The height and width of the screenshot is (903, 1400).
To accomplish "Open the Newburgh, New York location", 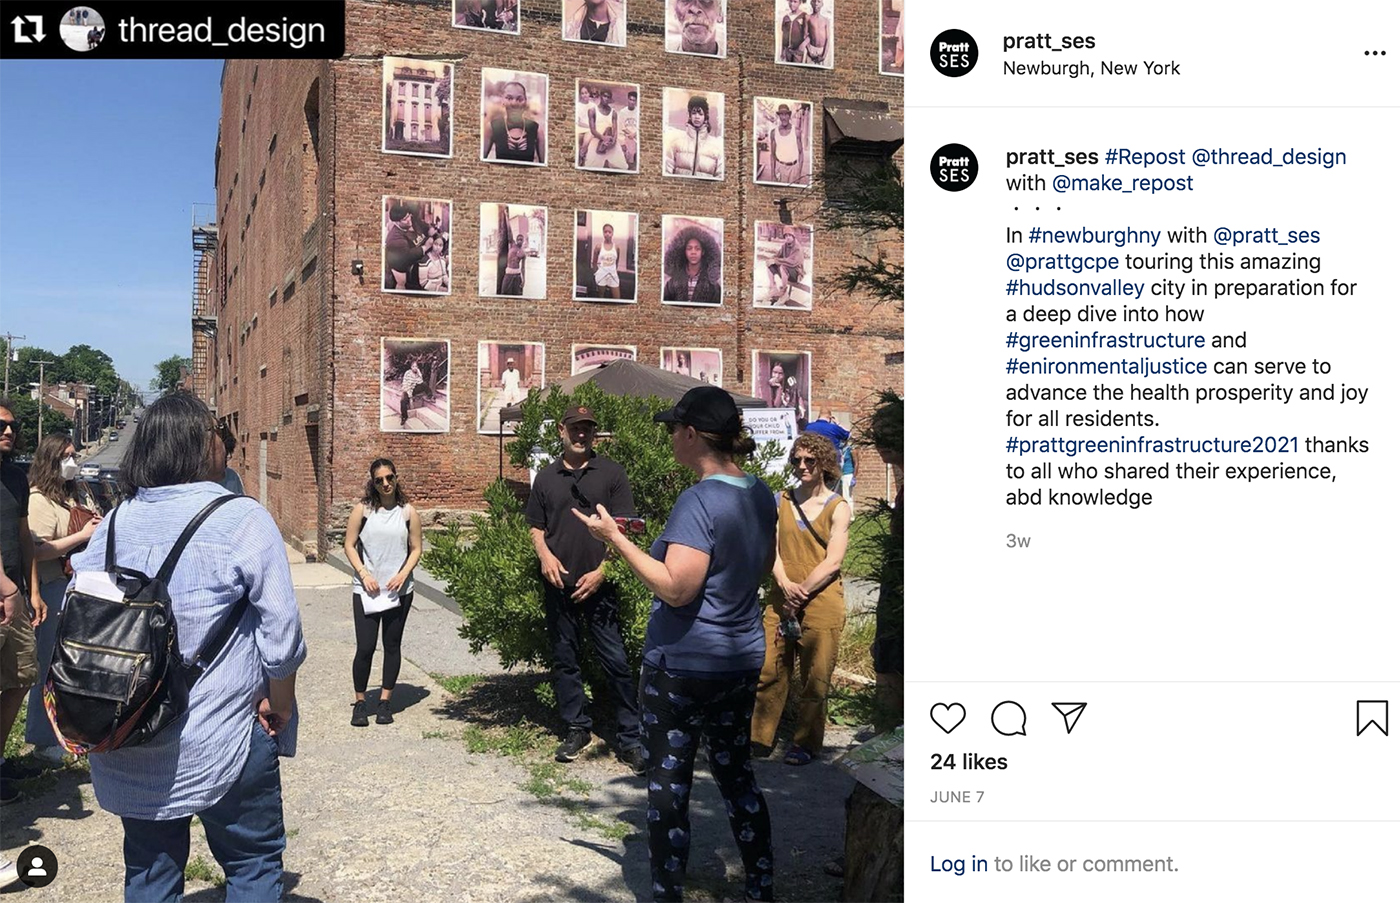I will (1091, 68).
